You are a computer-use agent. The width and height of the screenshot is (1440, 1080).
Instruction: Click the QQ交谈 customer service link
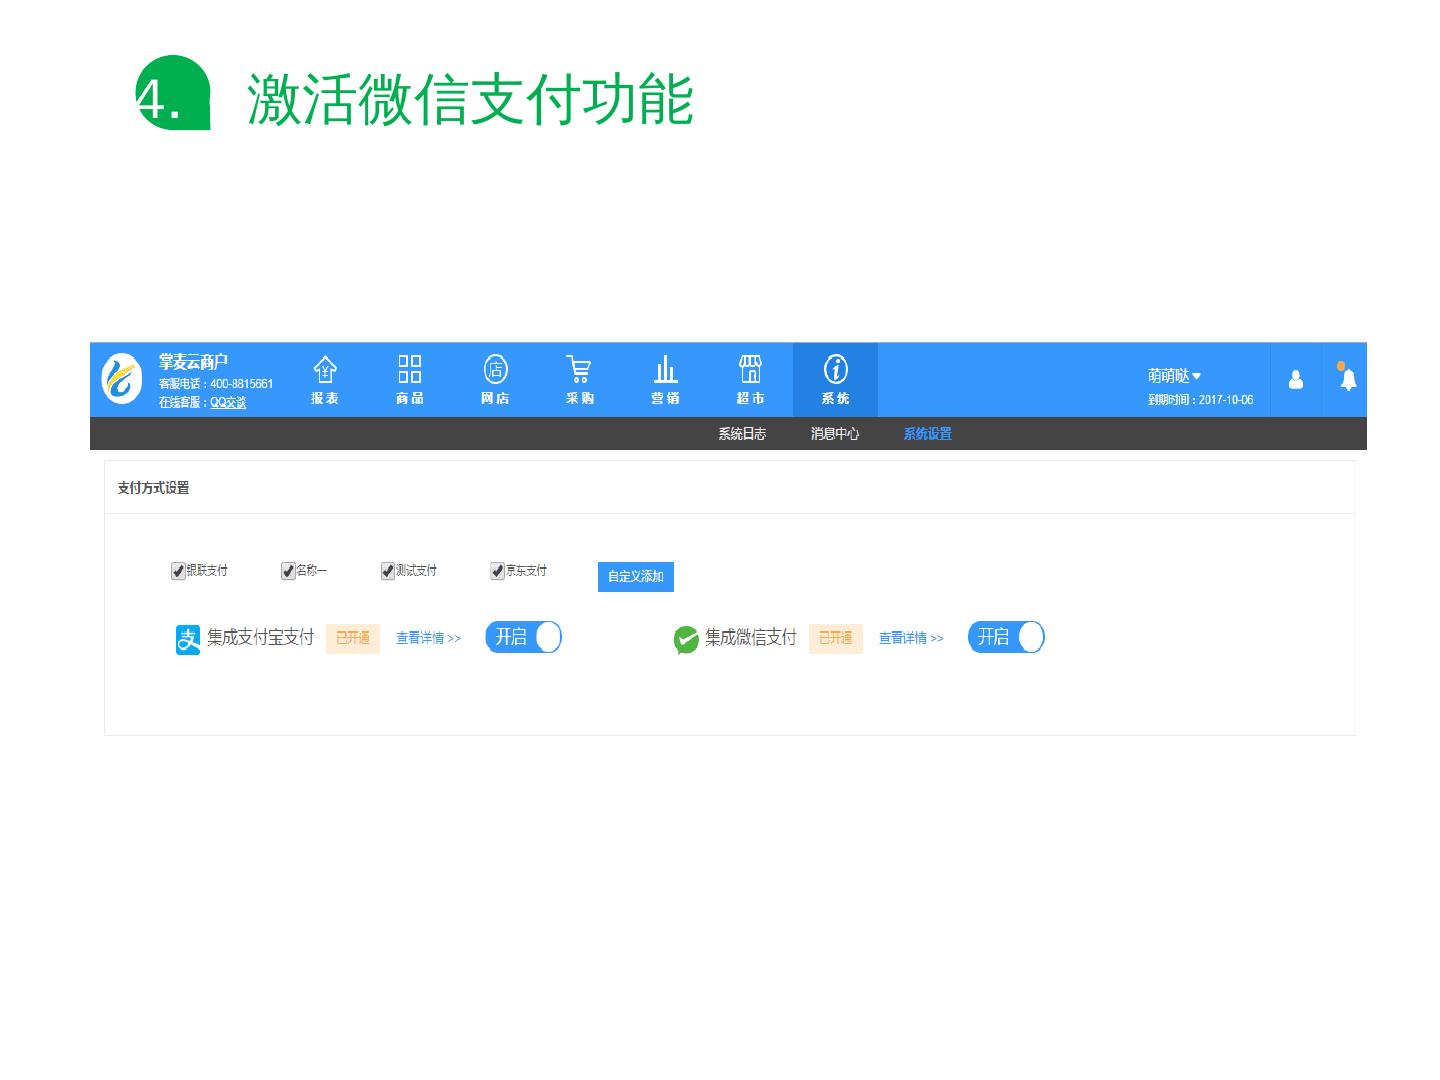[x=228, y=402]
